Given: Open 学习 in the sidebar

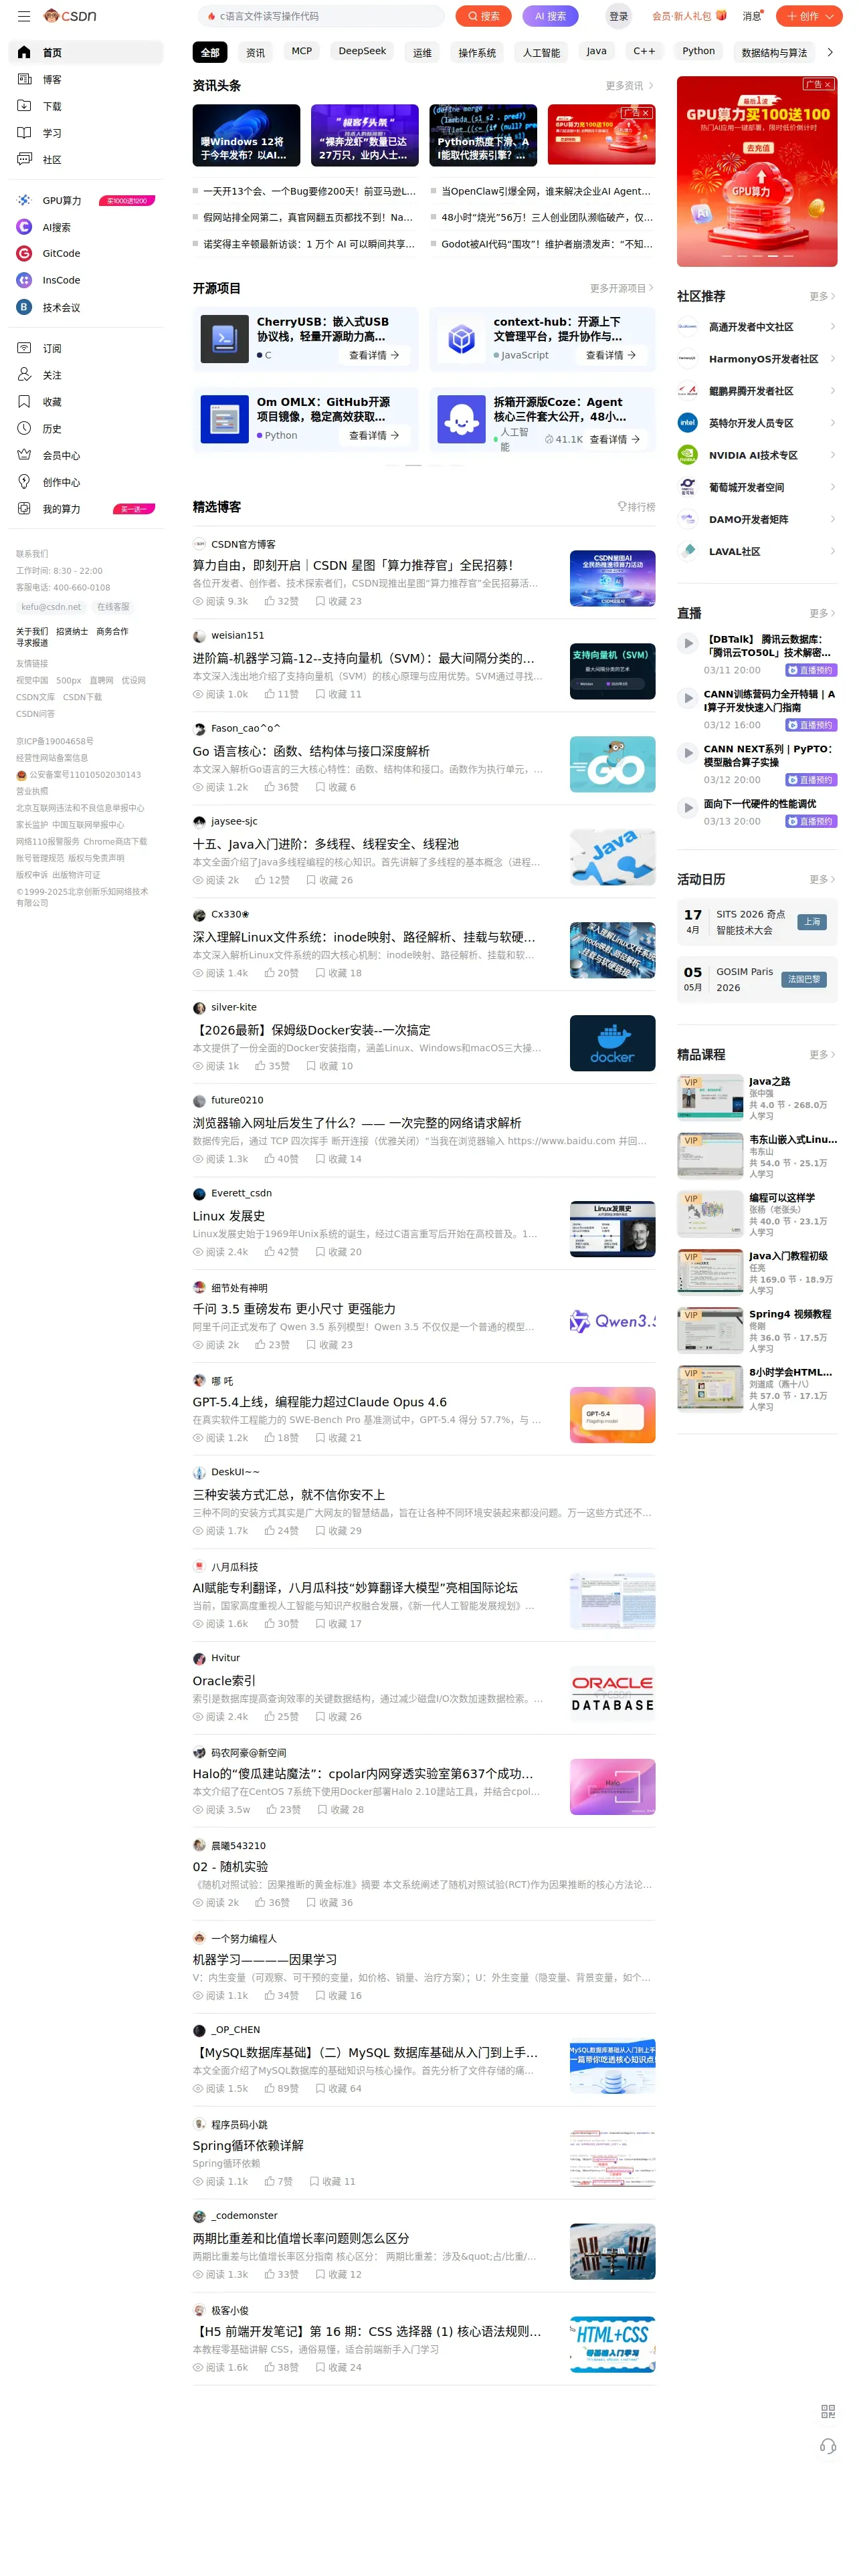Looking at the screenshot, I should coord(86,133).
